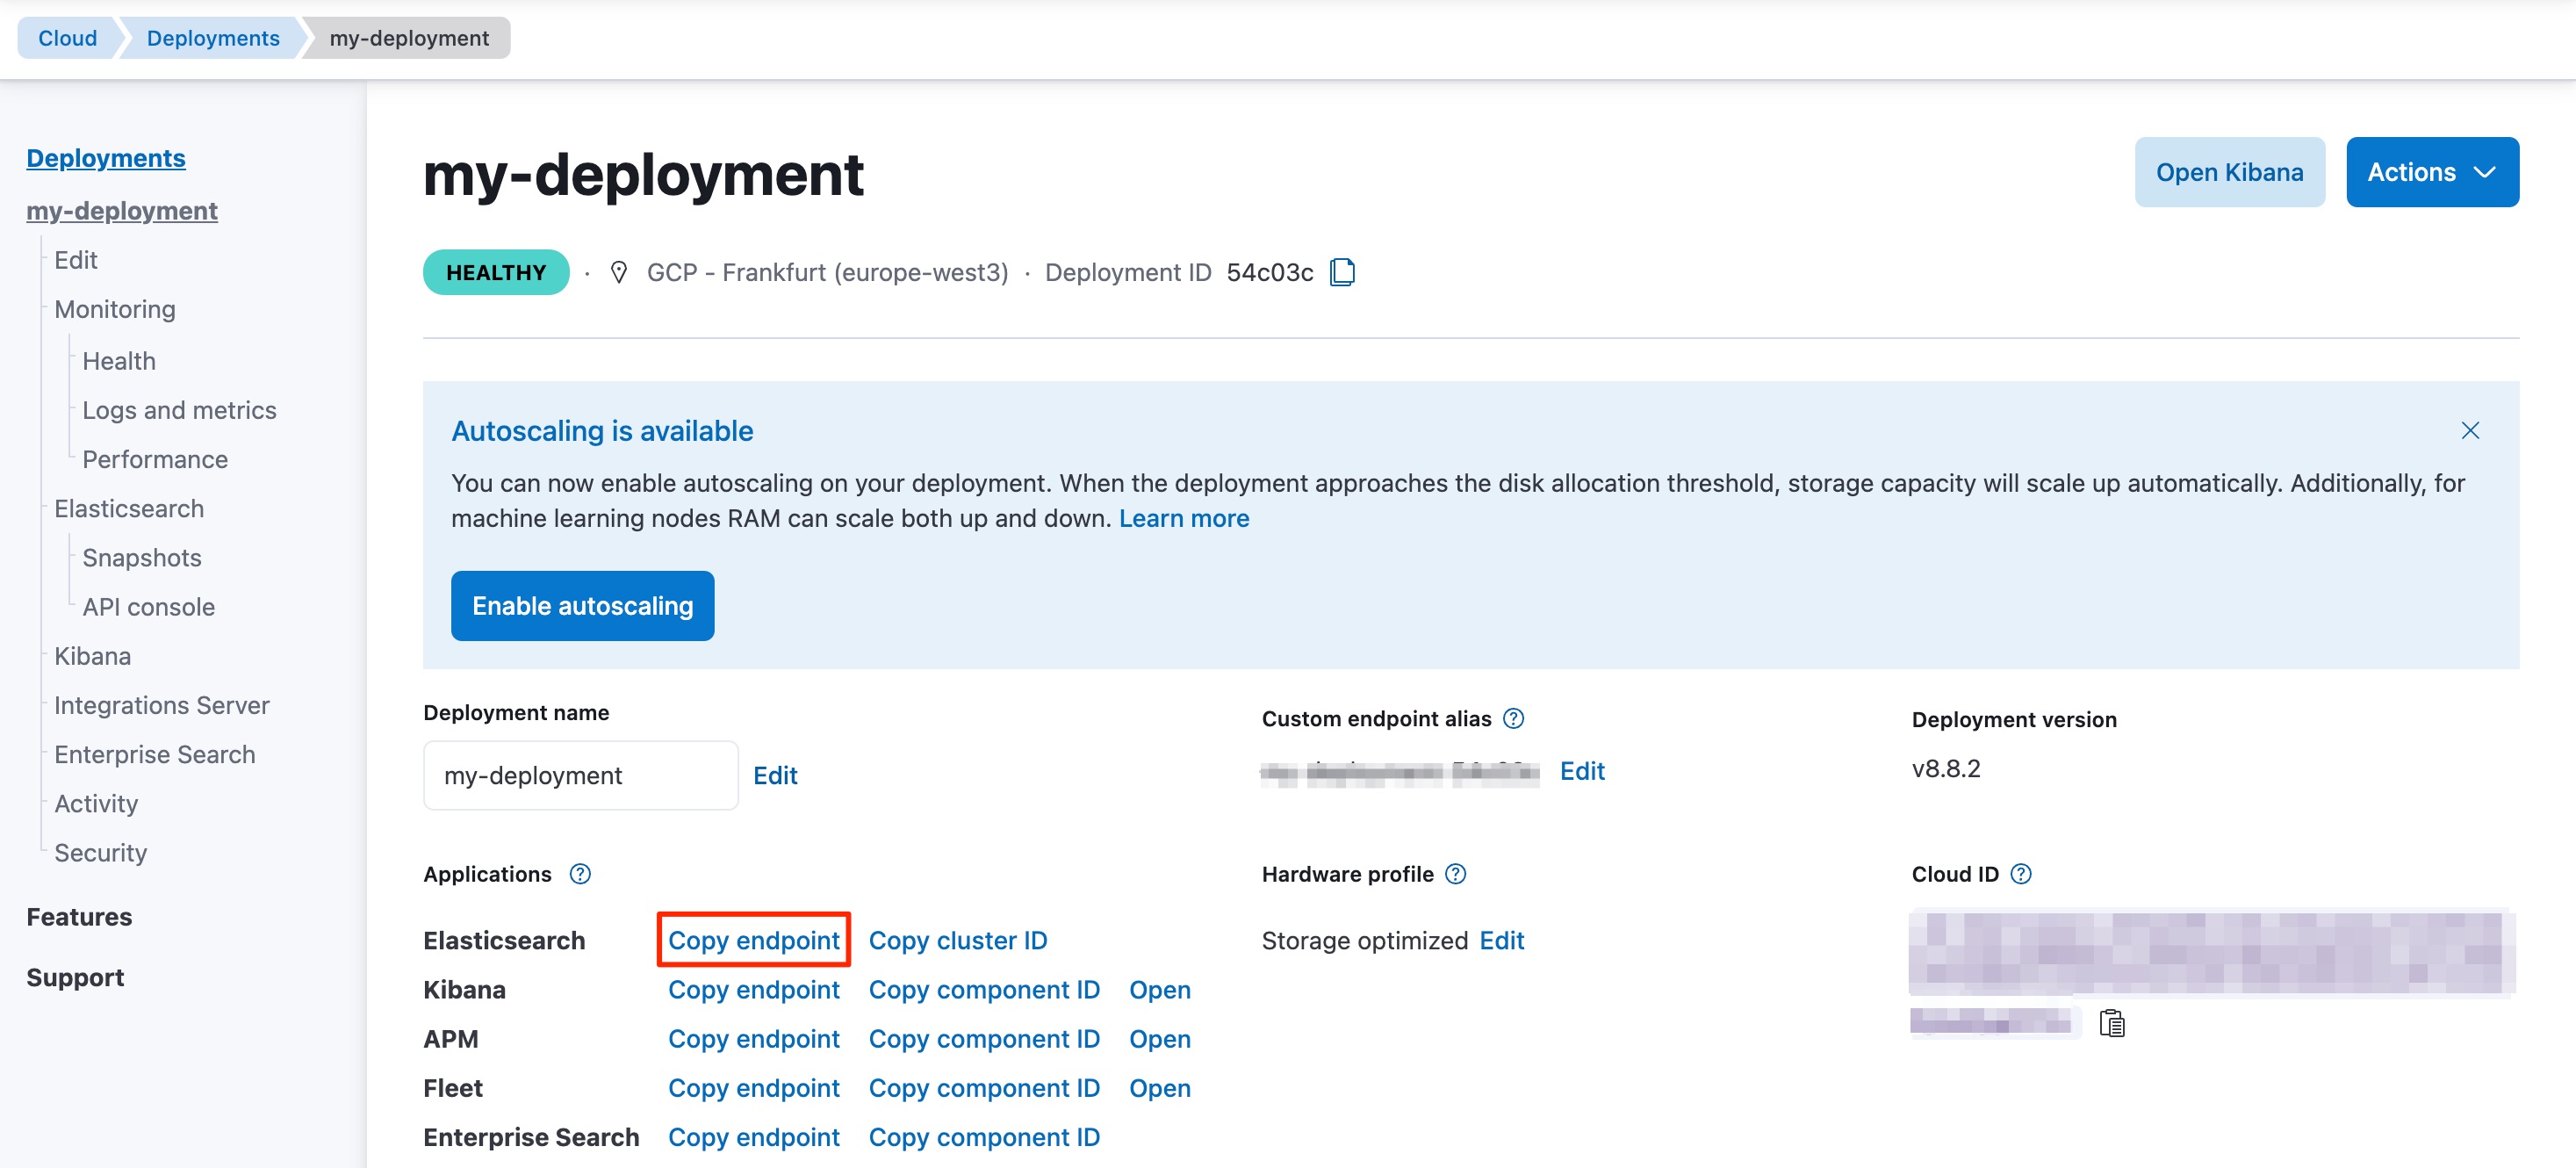Navigate to the Deployments breadcrumb
This screenshot has height=1168, width=2576.
tap(212, 37)
